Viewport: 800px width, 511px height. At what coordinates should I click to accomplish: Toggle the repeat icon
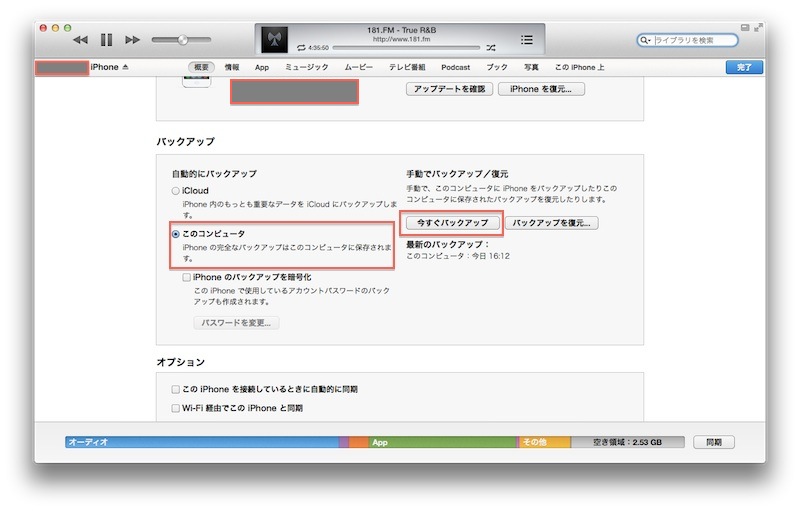[x=301, y=48]
